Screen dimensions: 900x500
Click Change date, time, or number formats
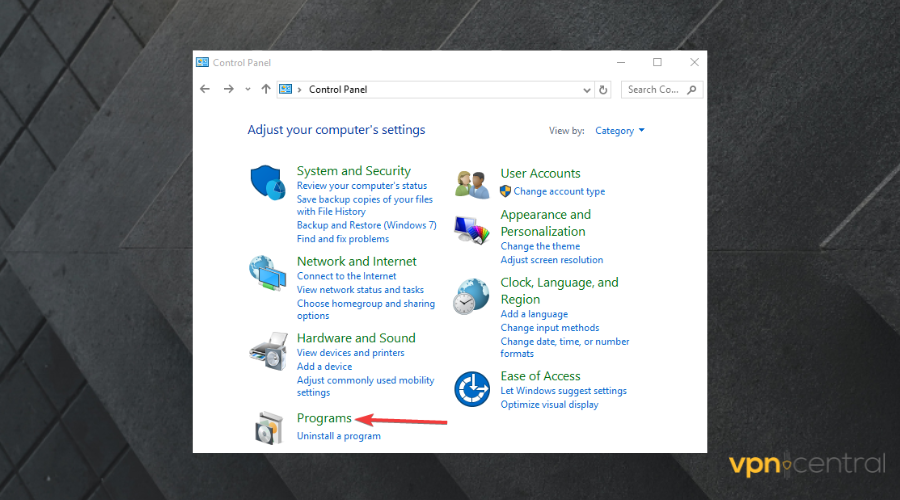(x=564, y=347)
